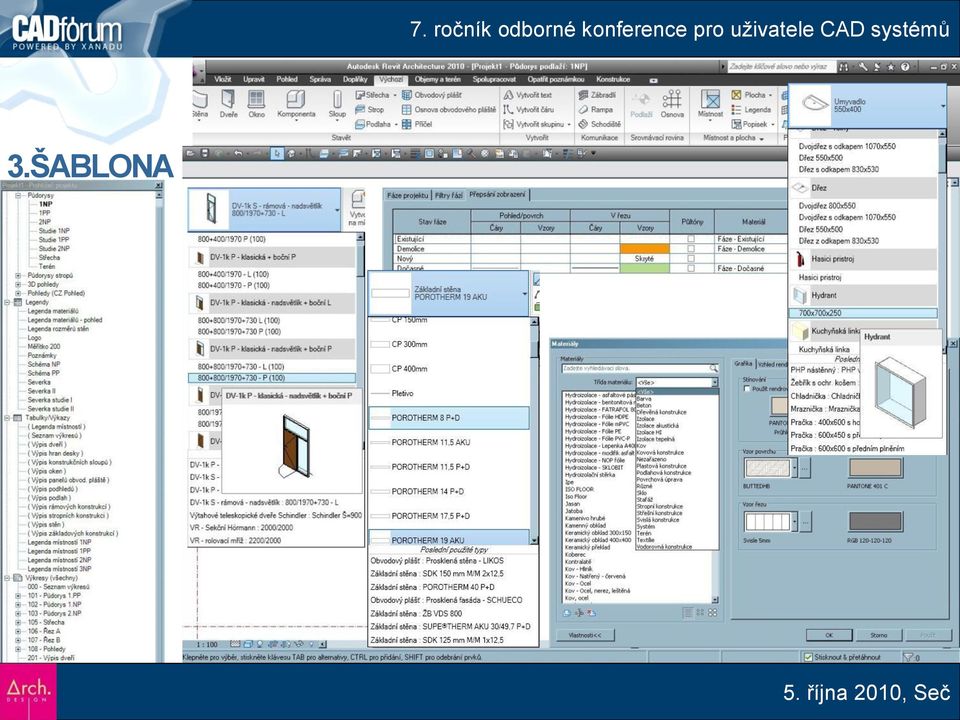The width and height of the screenshot is (960, 720).
Task: Select the Příčel (mullion) tool
Action: coord(417,124)
